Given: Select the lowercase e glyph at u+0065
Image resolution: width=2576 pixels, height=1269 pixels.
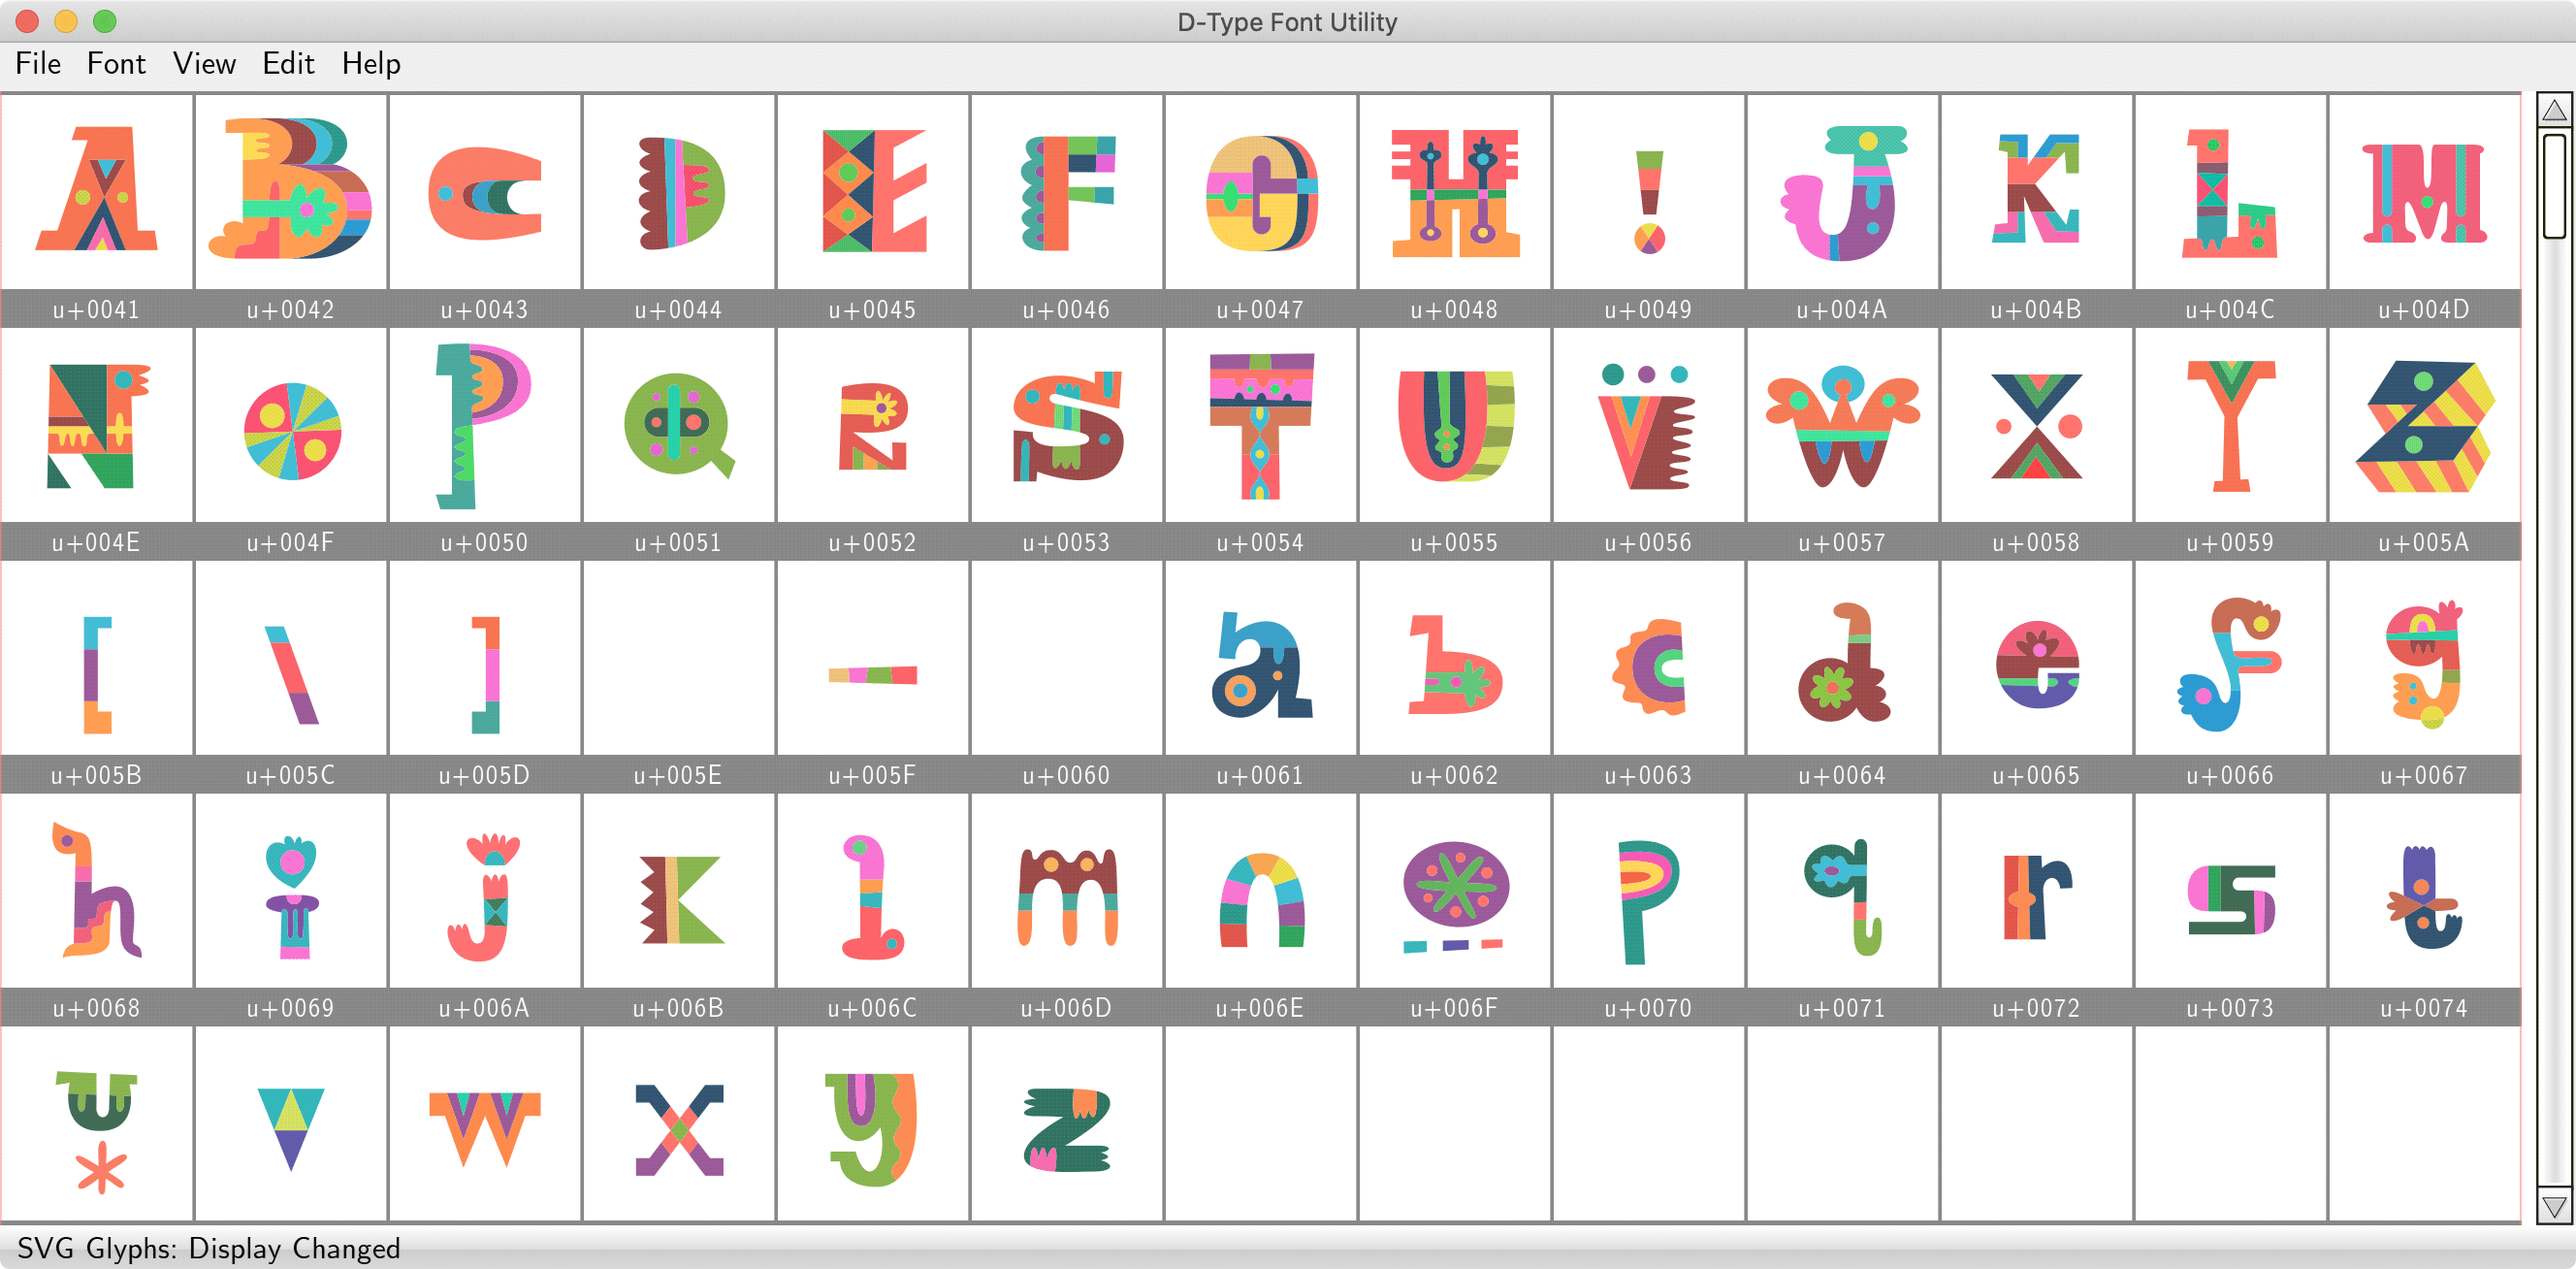Looking at the screenshot, I should (2037, 664).
